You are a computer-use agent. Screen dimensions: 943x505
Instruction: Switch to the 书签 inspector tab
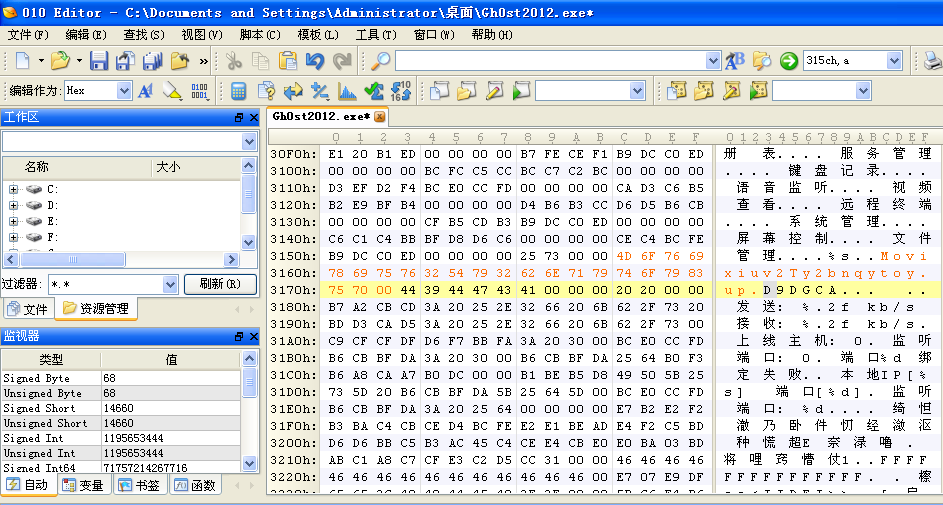click(x=140, y=485)
